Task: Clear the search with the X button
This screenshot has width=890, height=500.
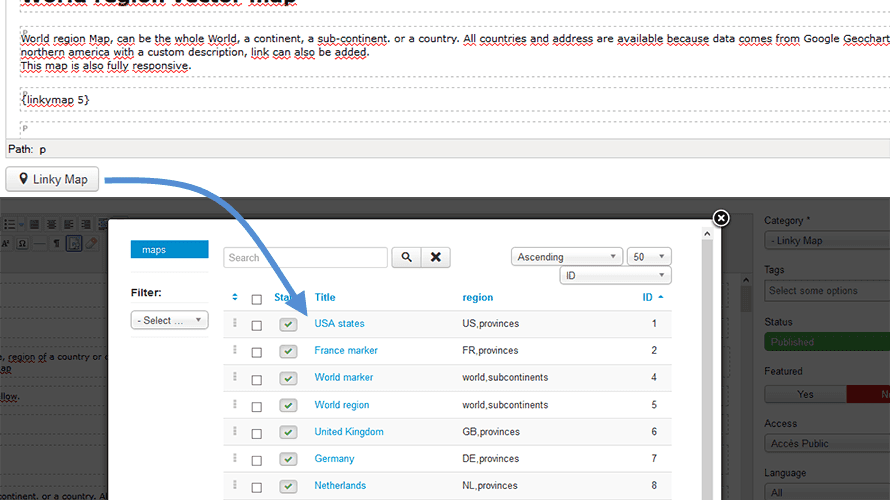Action: pyautogui.click(x=435, y=257)
